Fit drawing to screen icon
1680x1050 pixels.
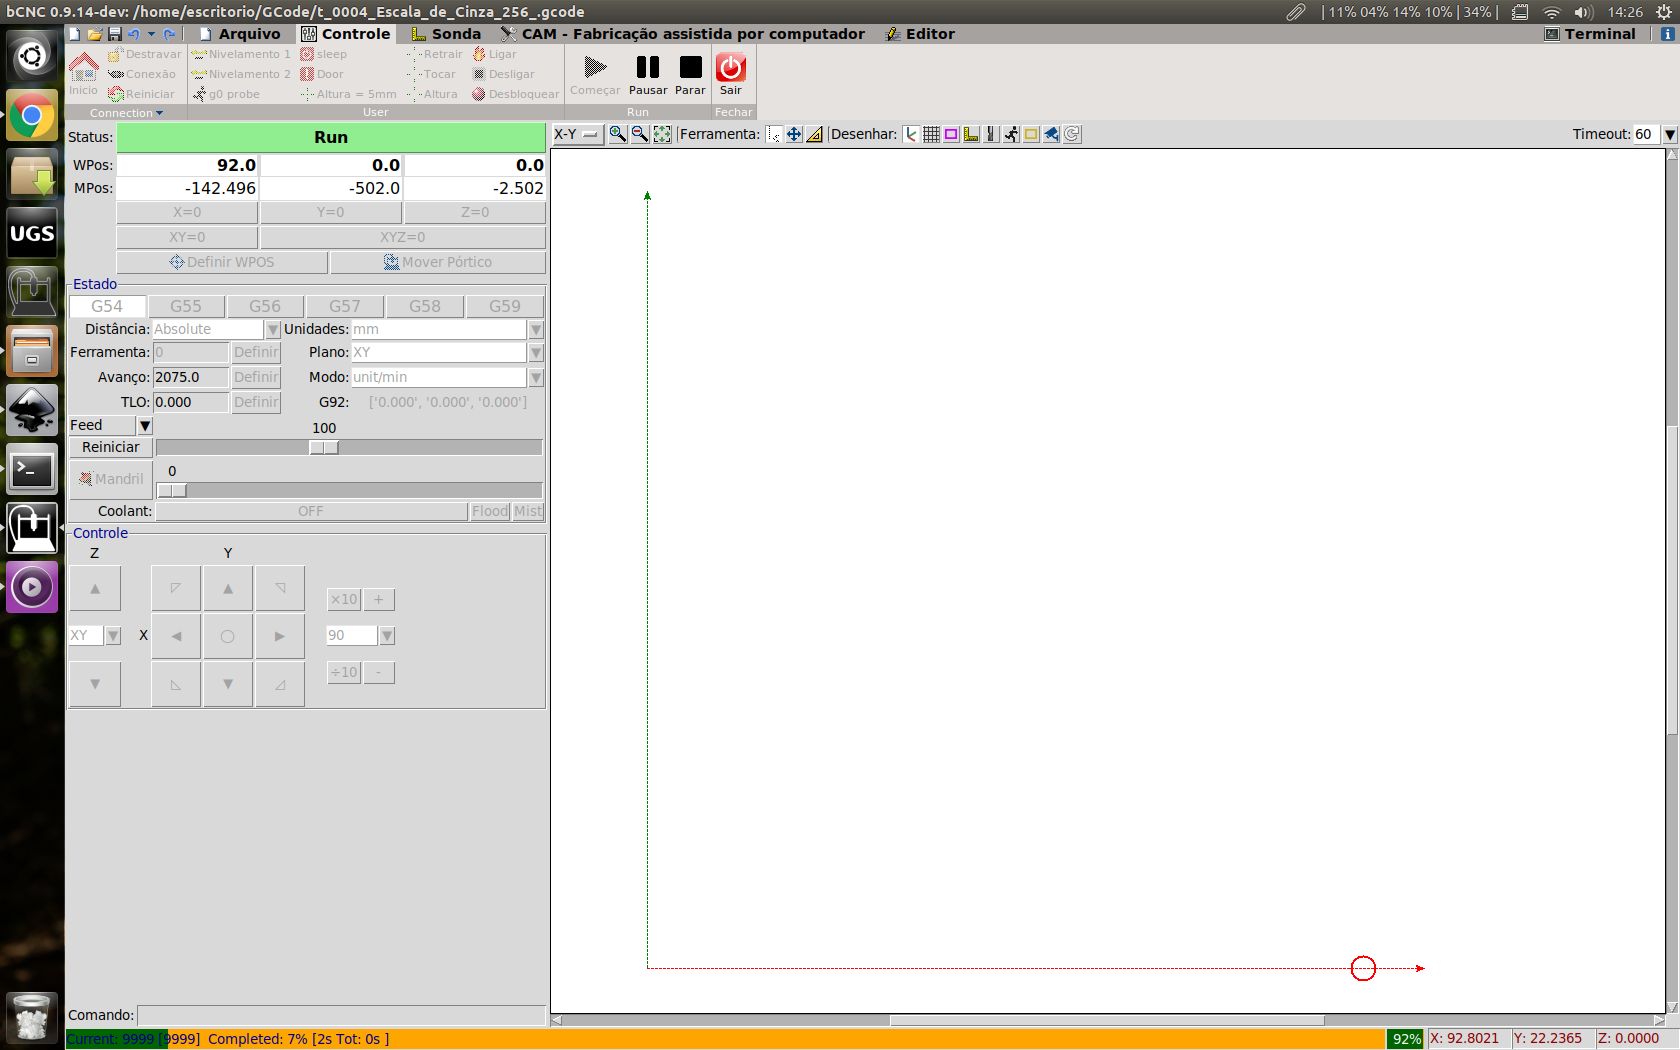coord(662,134)
